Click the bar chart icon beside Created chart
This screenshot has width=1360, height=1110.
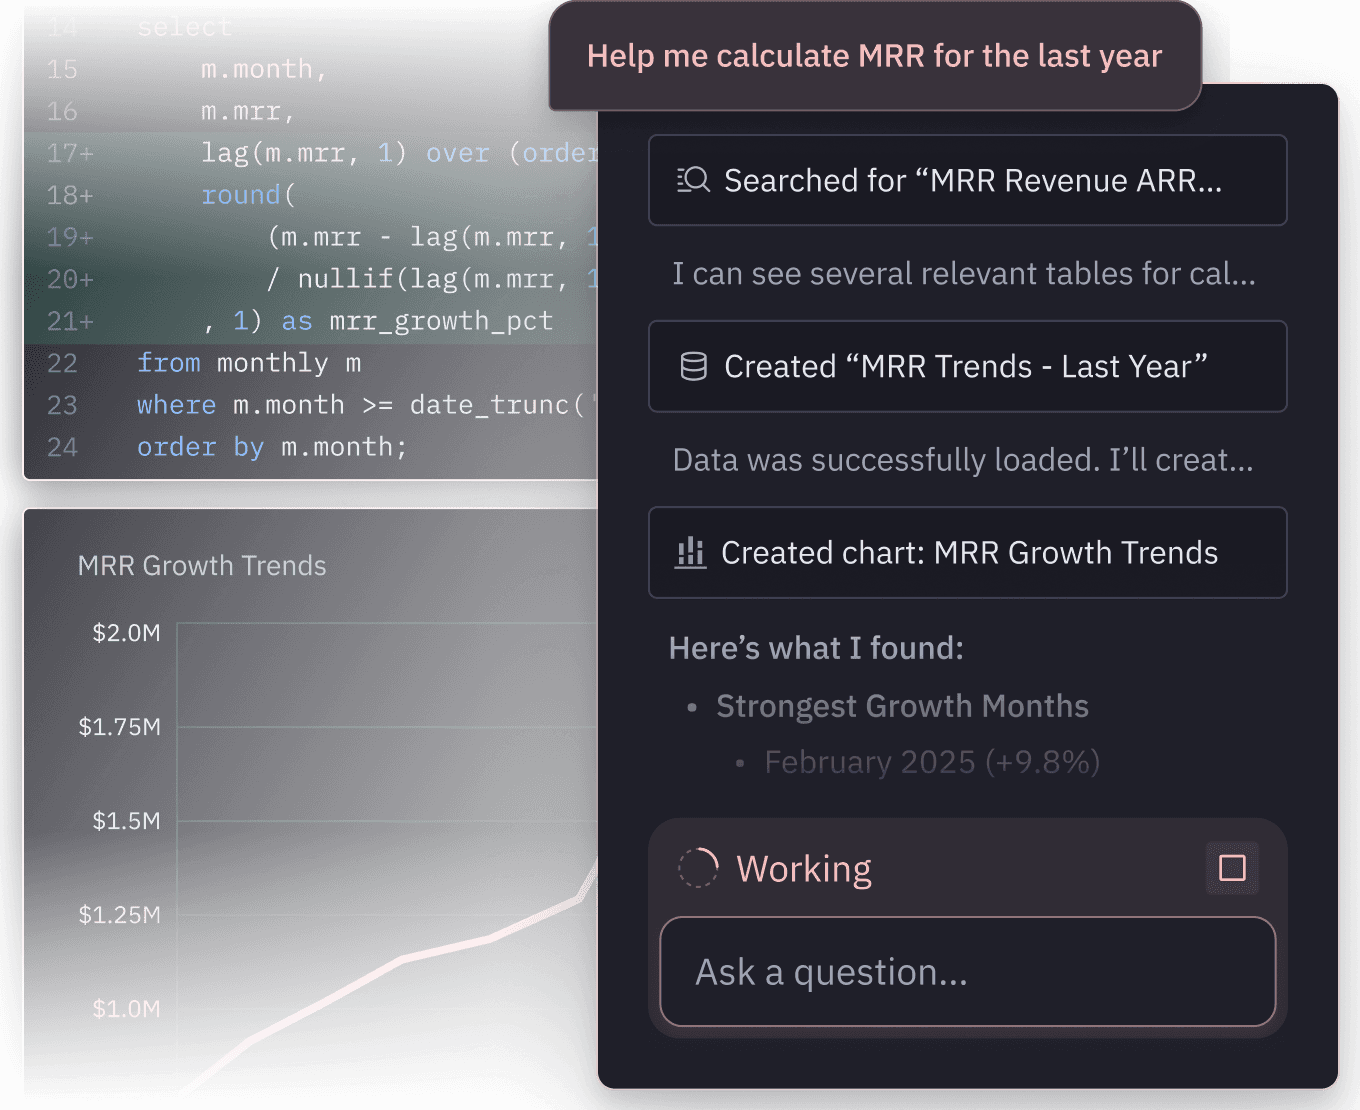690,552
